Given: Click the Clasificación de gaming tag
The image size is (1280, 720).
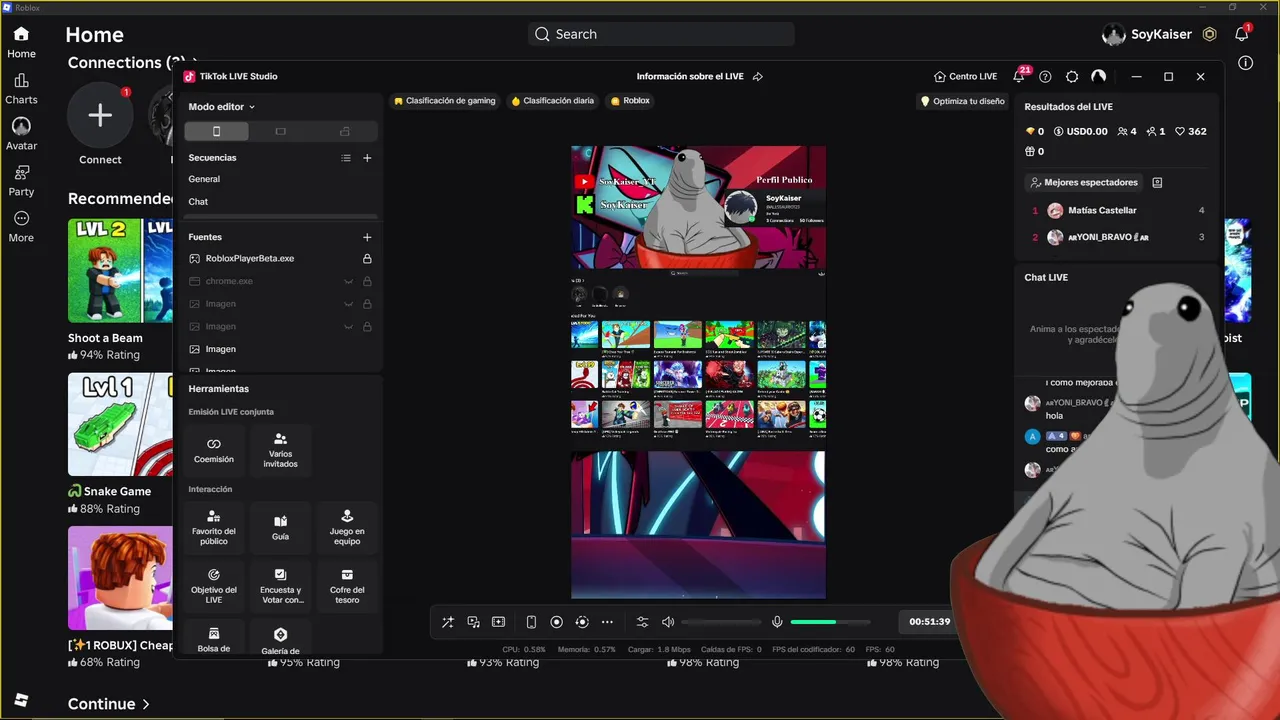Looking at the screenshot, I should 444,101.
